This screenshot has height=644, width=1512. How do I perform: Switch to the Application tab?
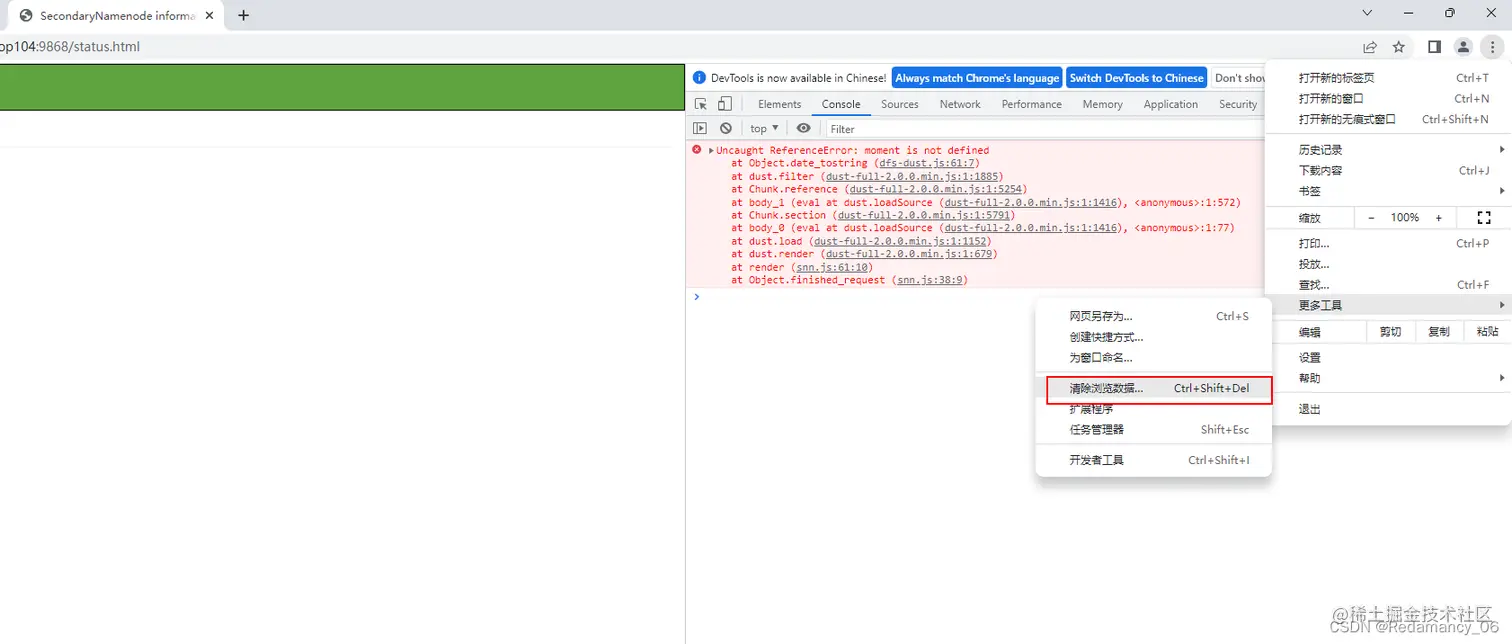[1171, 104]
